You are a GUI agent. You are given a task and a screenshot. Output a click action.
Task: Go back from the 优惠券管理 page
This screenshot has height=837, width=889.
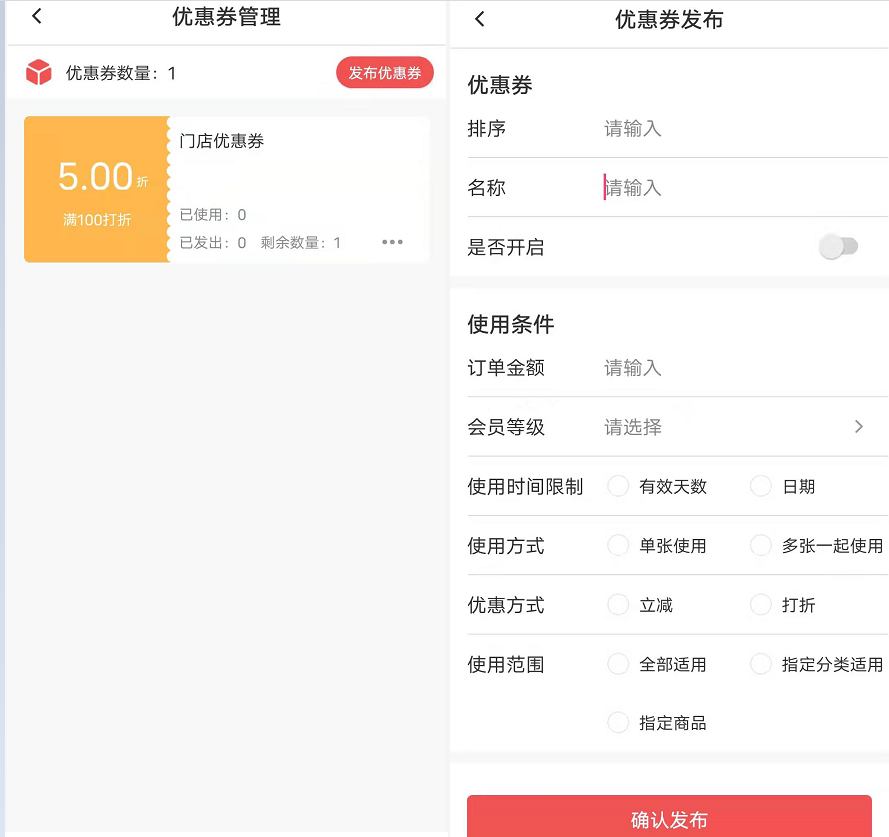click(x=37, y=17)
